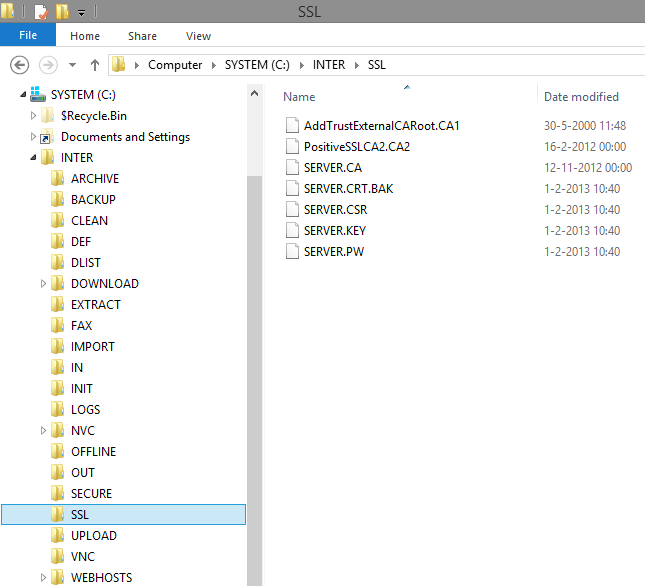Viewport: 645px width, 586px height.
Task: Click the Forward navigation arrow
Action: pyautogui.click(x=48, y=65)
